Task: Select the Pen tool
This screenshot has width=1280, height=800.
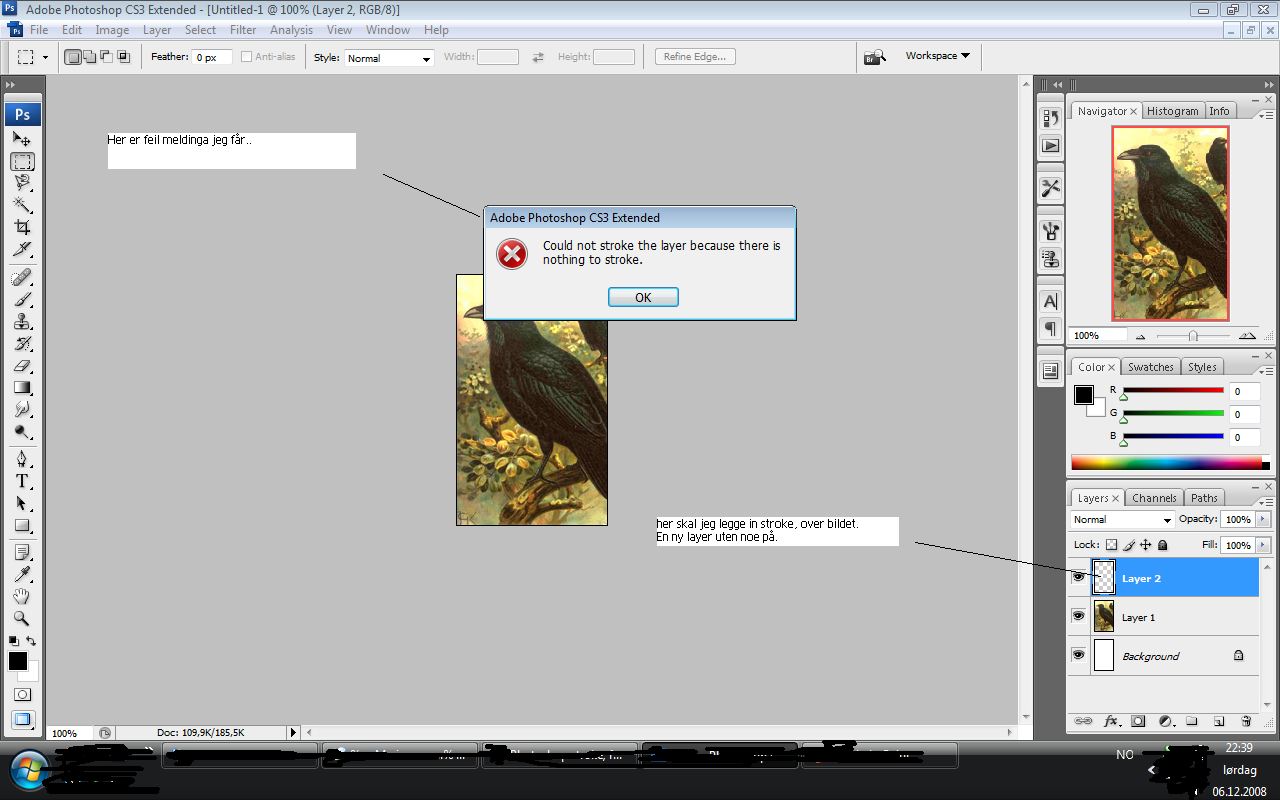Action: [x=22, y=459]
